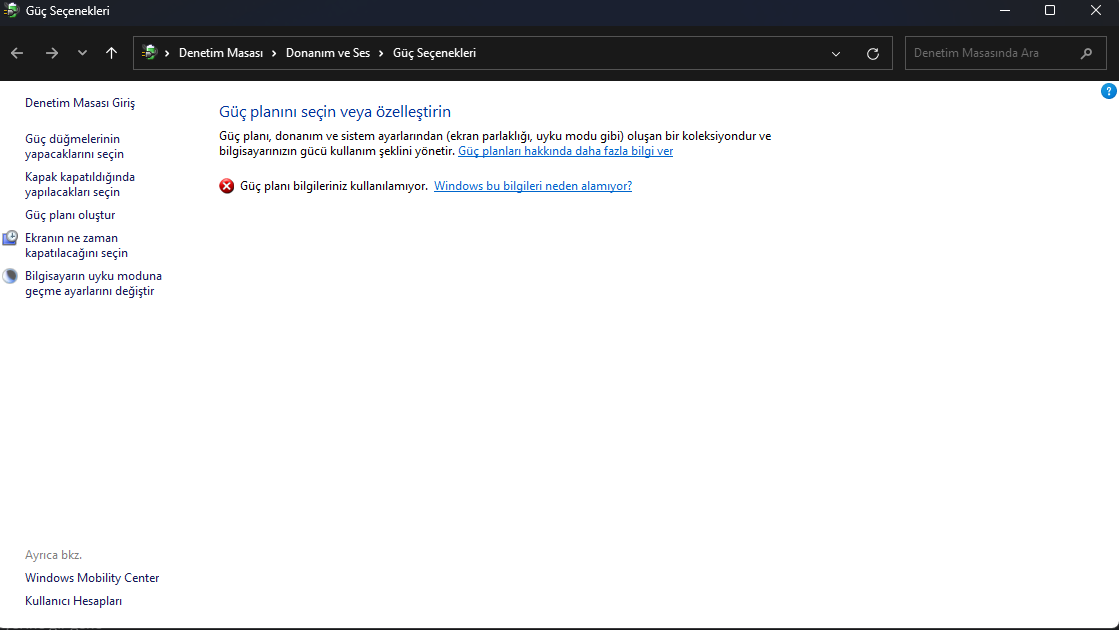The image size is (1119, 630).
Task: Open the Donanım ve Ses breadcrumb
Action: pos(328,53)
